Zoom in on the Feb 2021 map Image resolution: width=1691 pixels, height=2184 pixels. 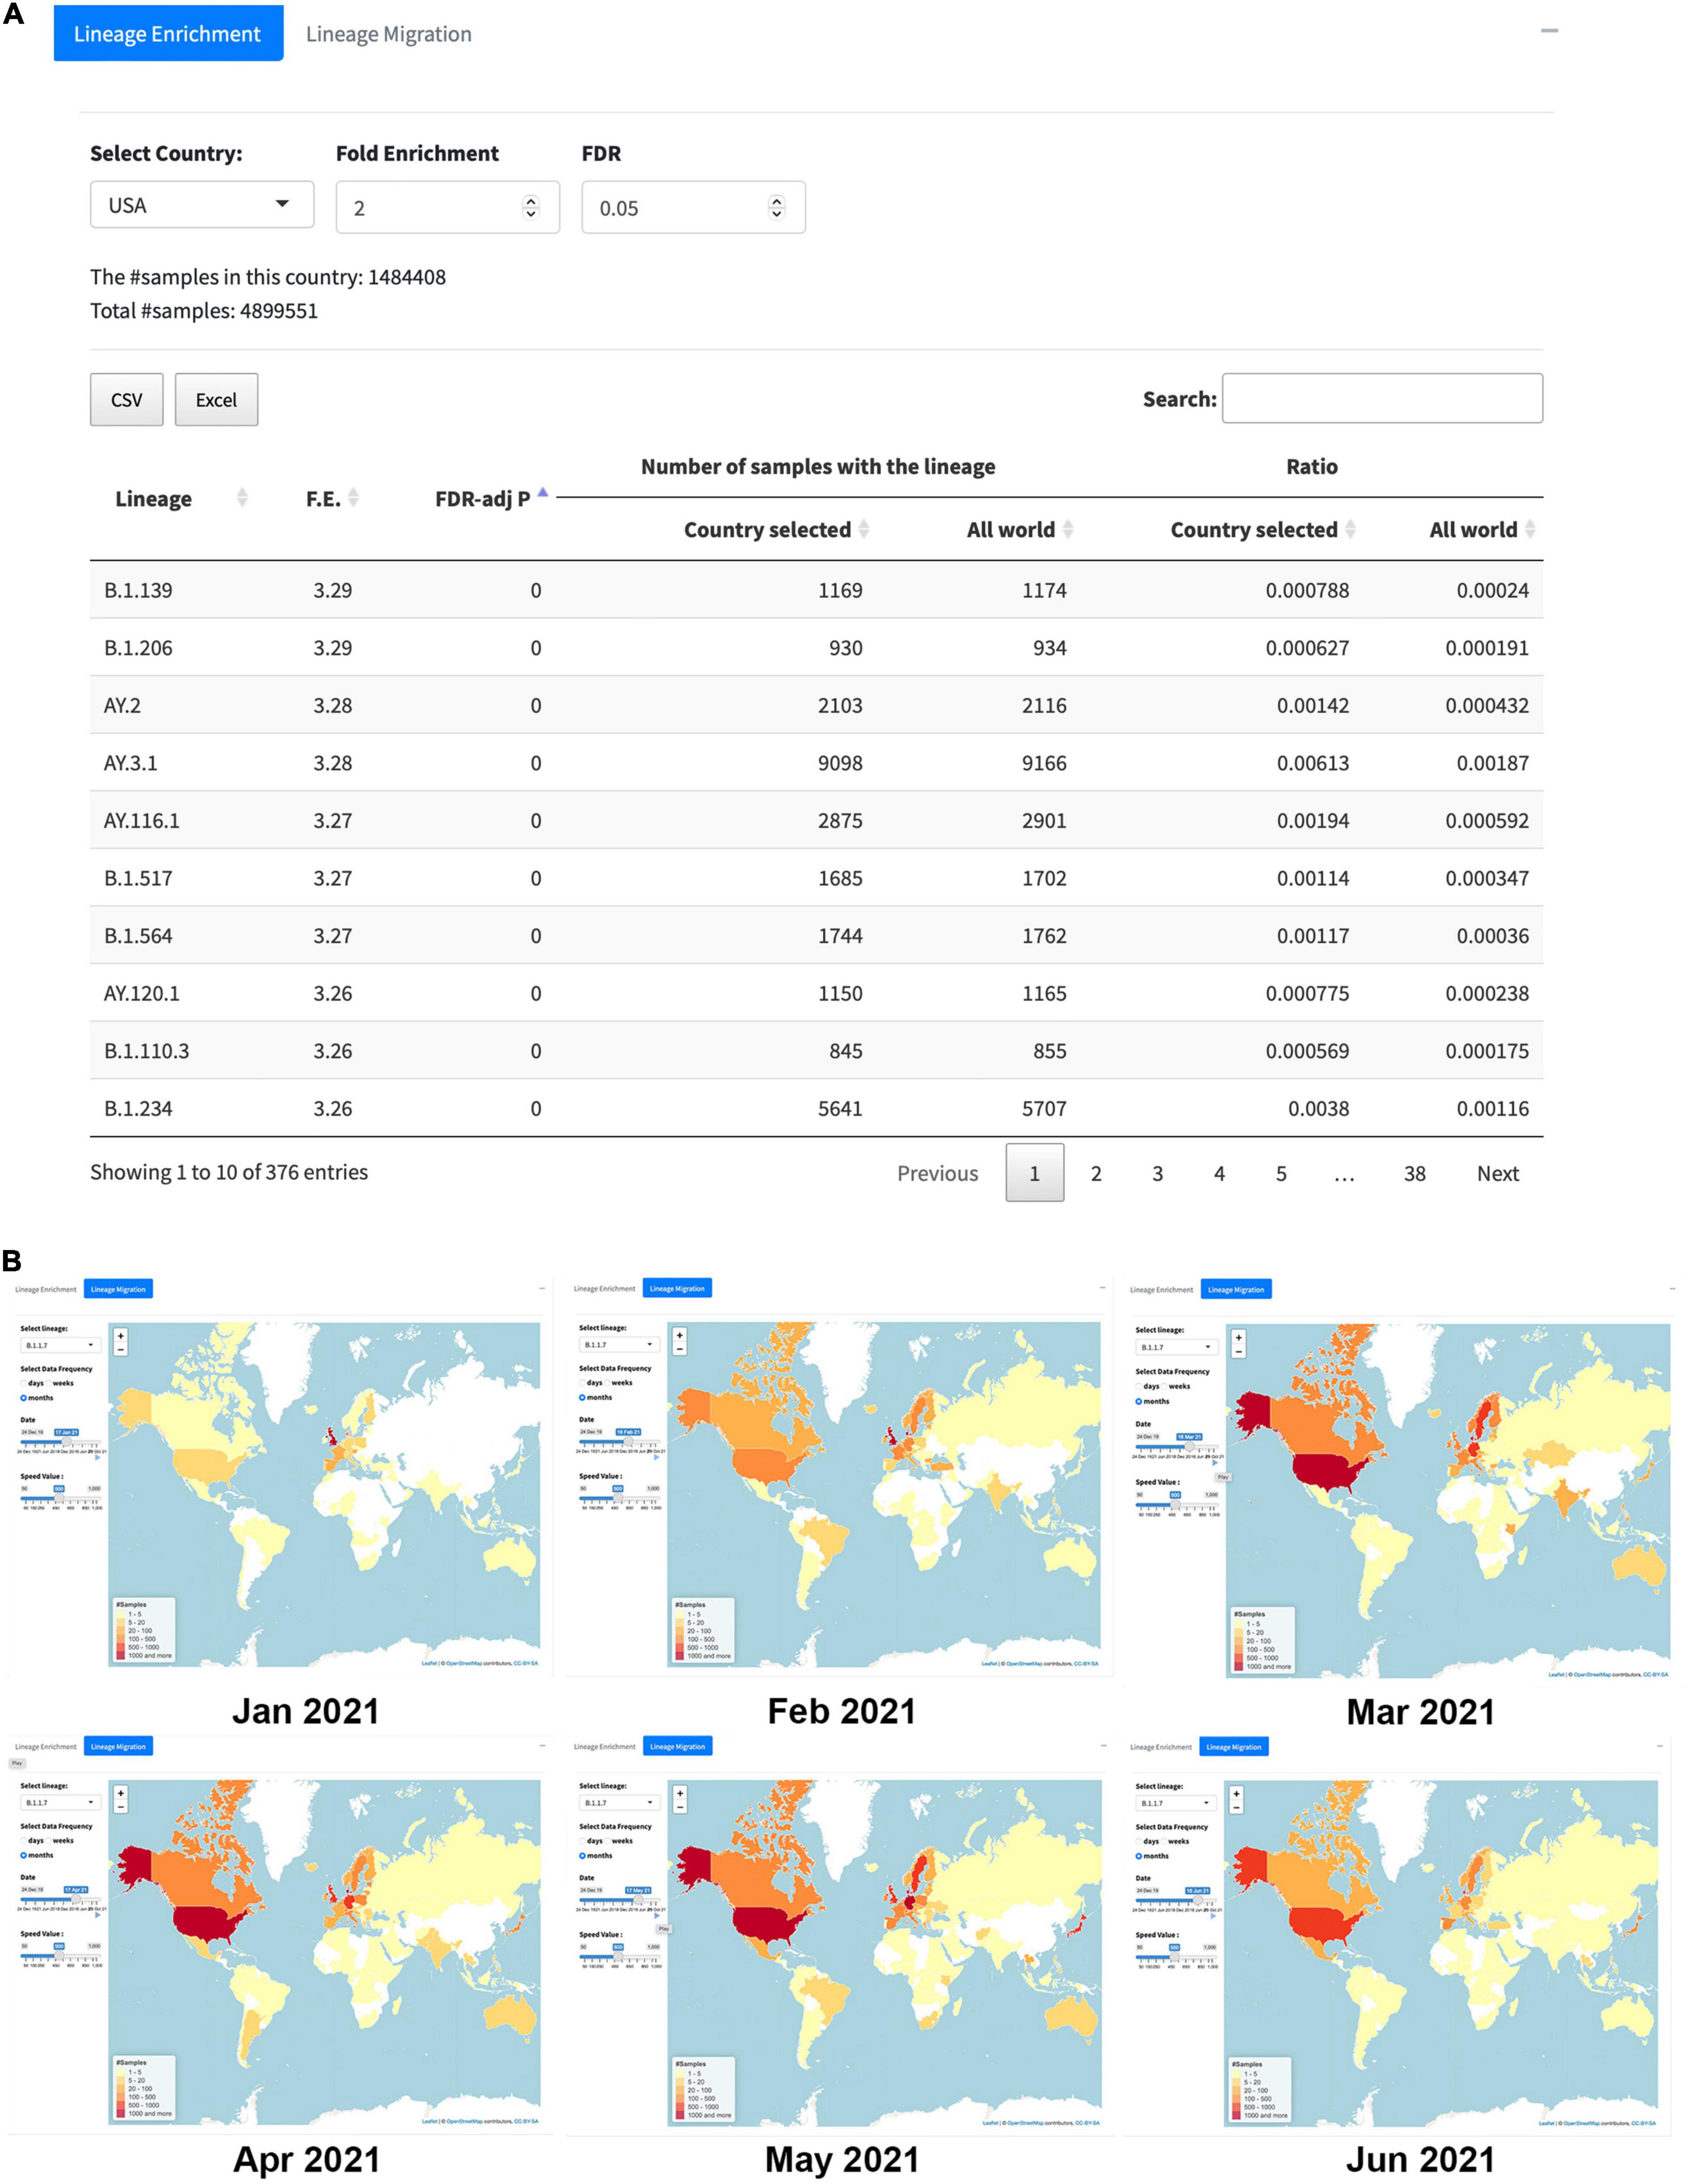[680, 1335]
